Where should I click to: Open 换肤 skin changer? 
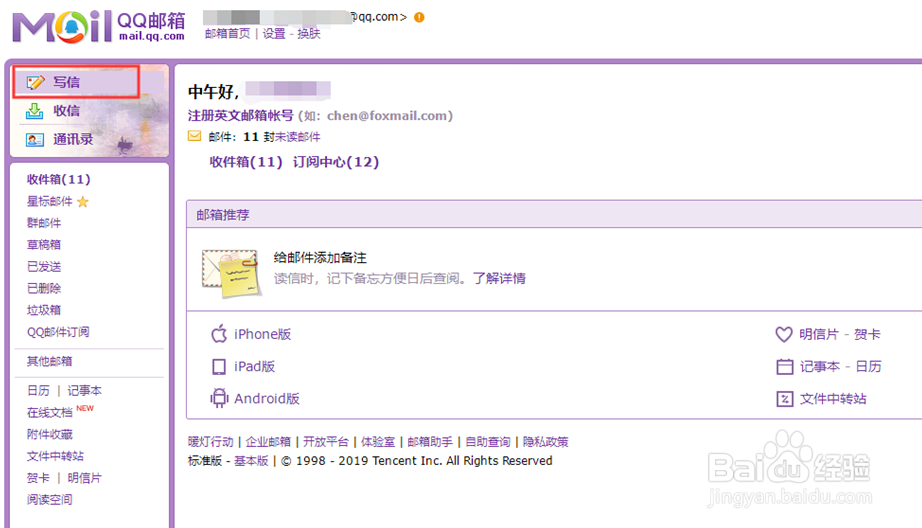(309, 34)
